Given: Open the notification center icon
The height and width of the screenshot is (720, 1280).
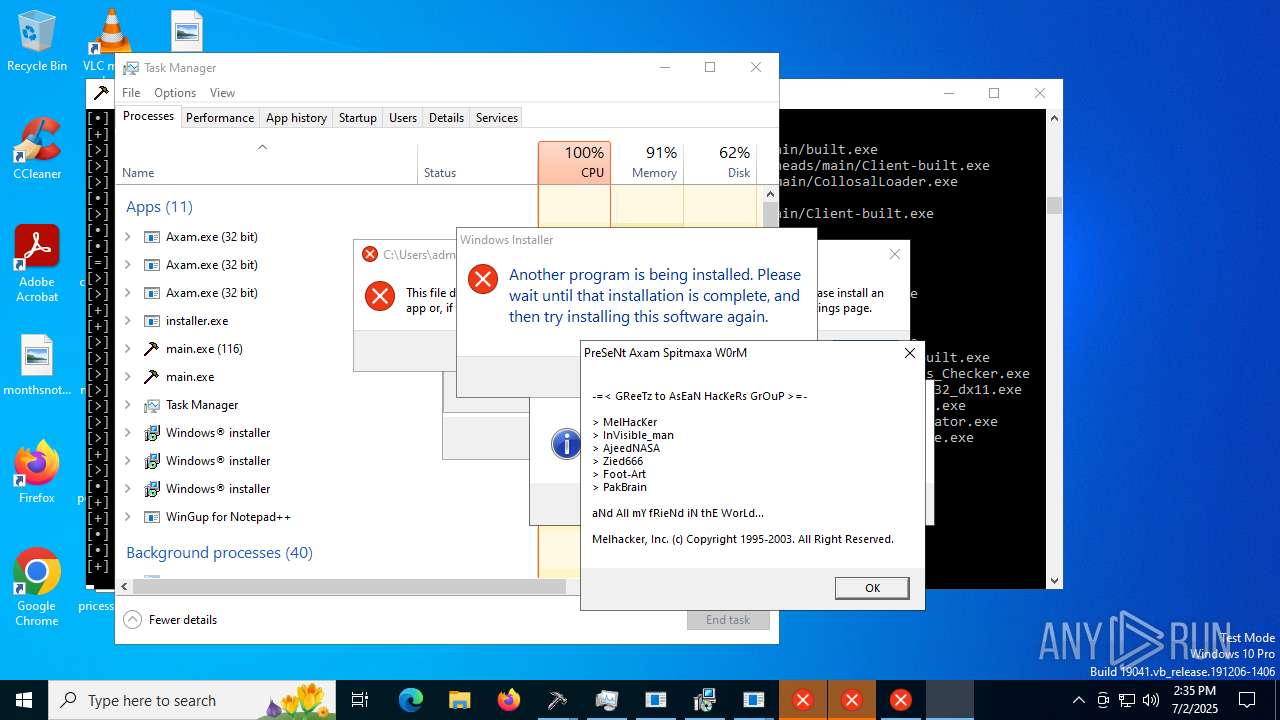Looking at the screenshot, I should pos(1247,700).
